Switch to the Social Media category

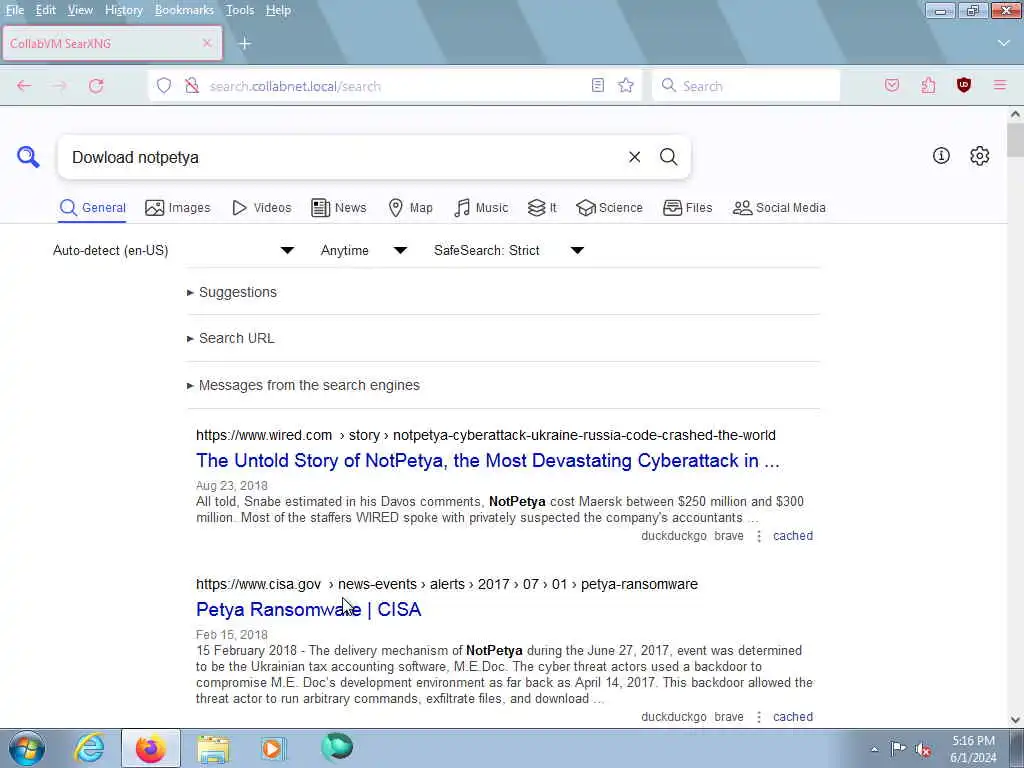click(779, 208)
